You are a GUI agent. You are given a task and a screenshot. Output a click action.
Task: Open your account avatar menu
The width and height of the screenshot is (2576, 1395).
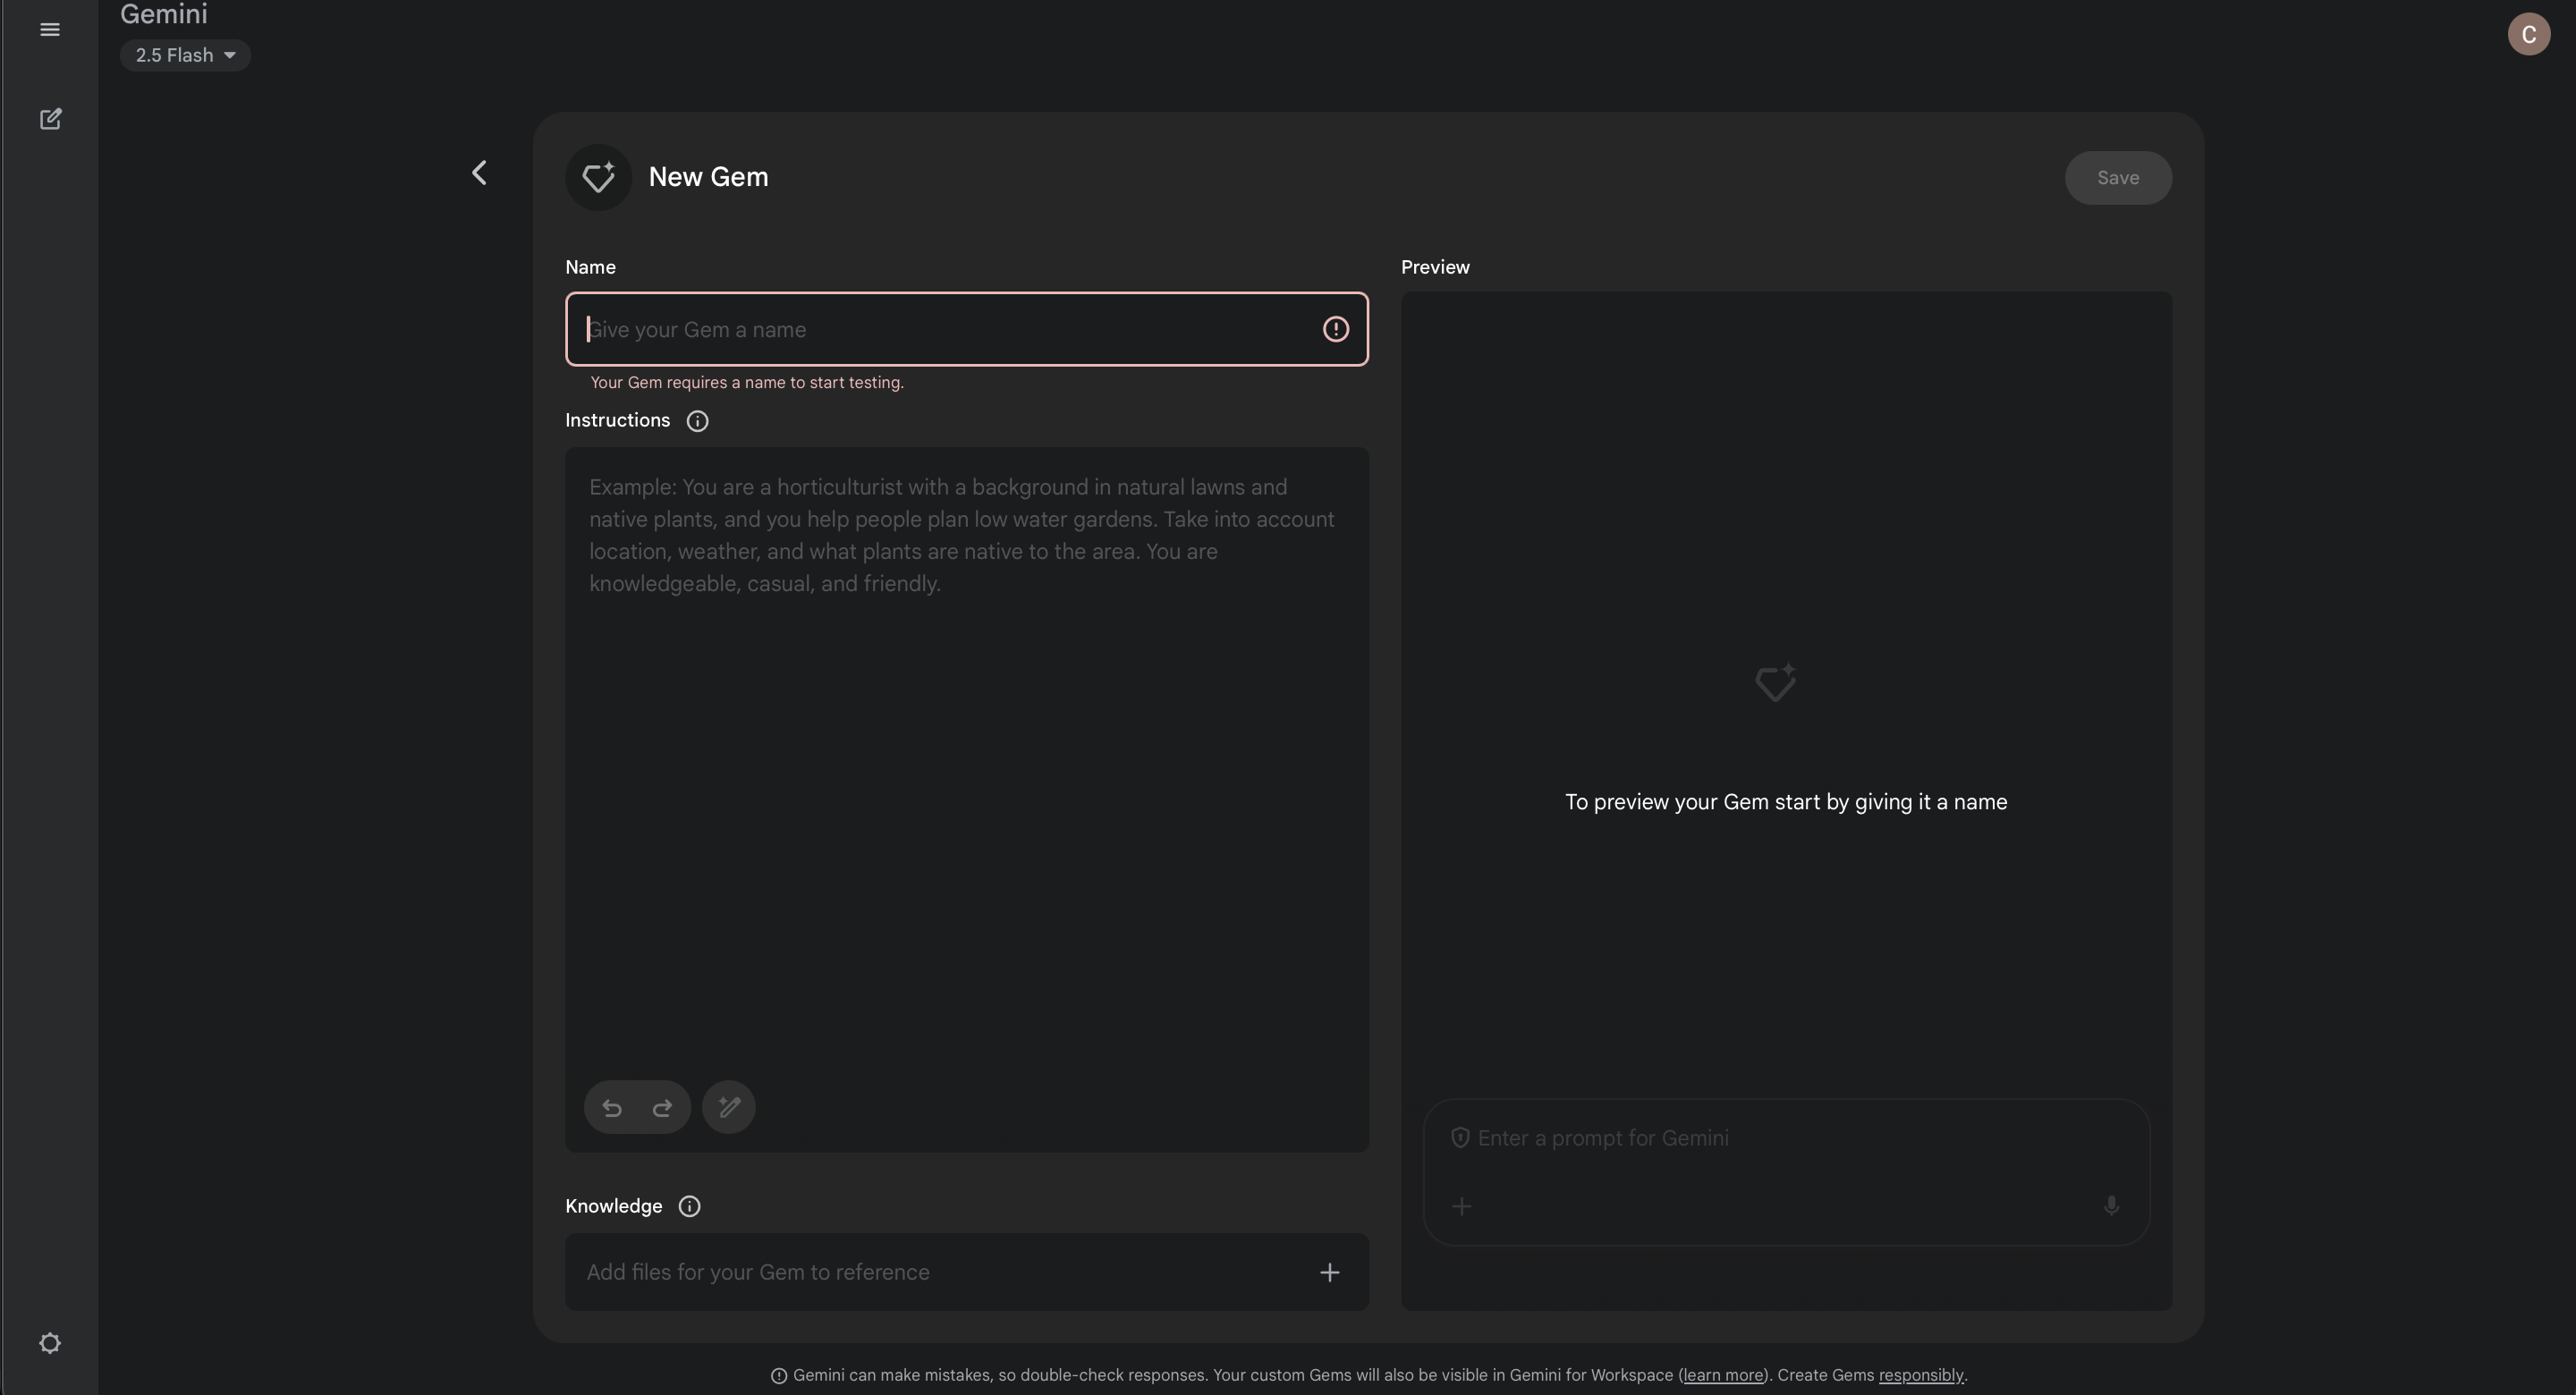click(2529, 33)
